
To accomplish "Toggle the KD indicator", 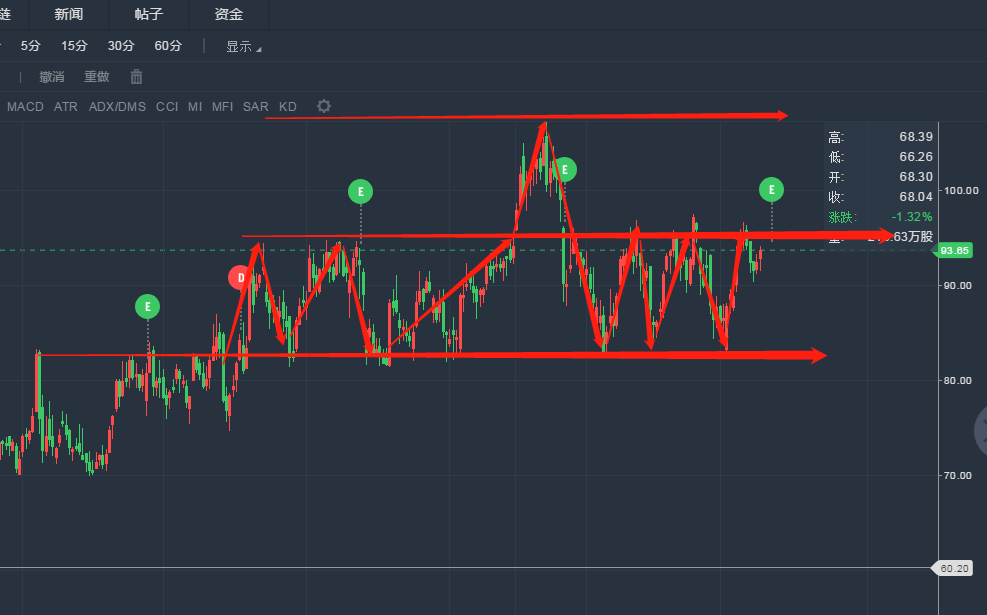I will point(288,106).
